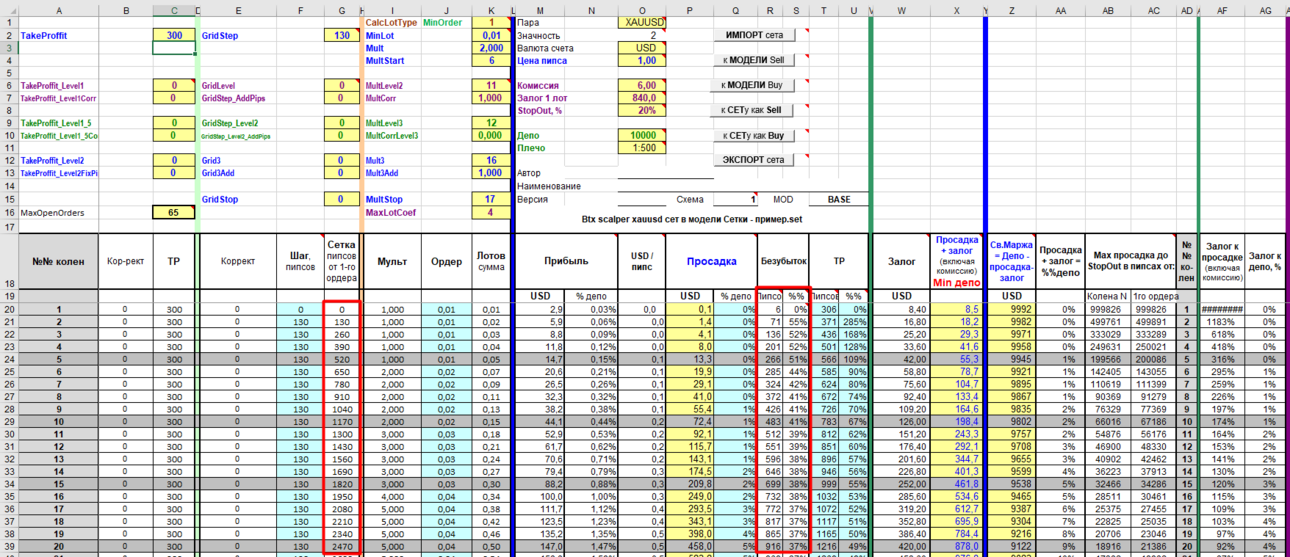Select column C header

click(x=174, y=9)
